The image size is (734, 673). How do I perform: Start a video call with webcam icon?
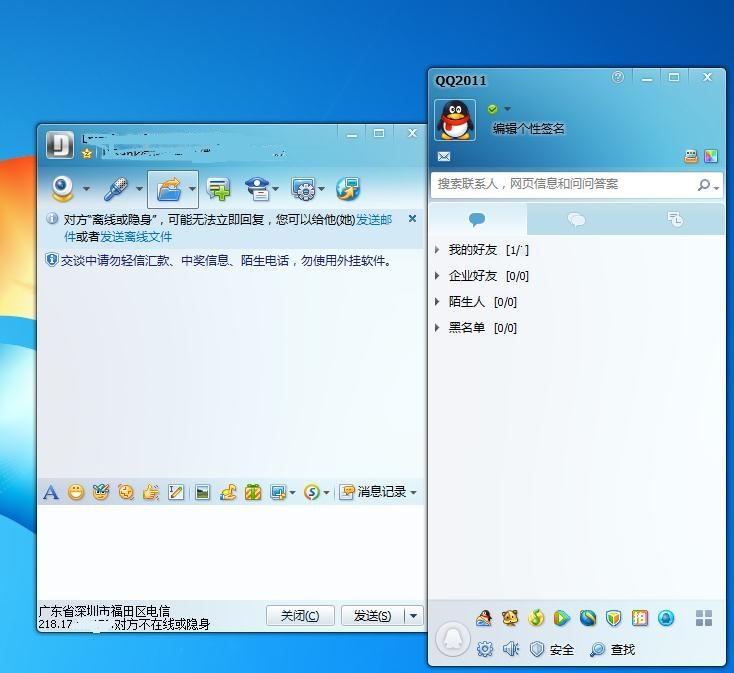click(x=63, y=189)
